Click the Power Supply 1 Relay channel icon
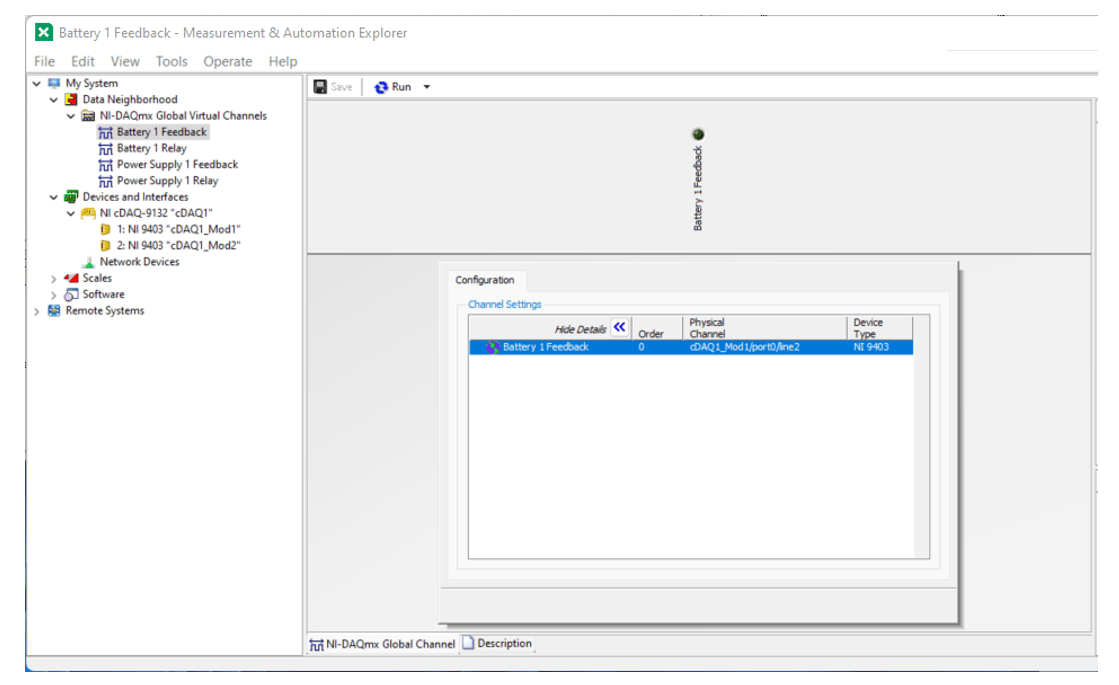 (106, 181)
